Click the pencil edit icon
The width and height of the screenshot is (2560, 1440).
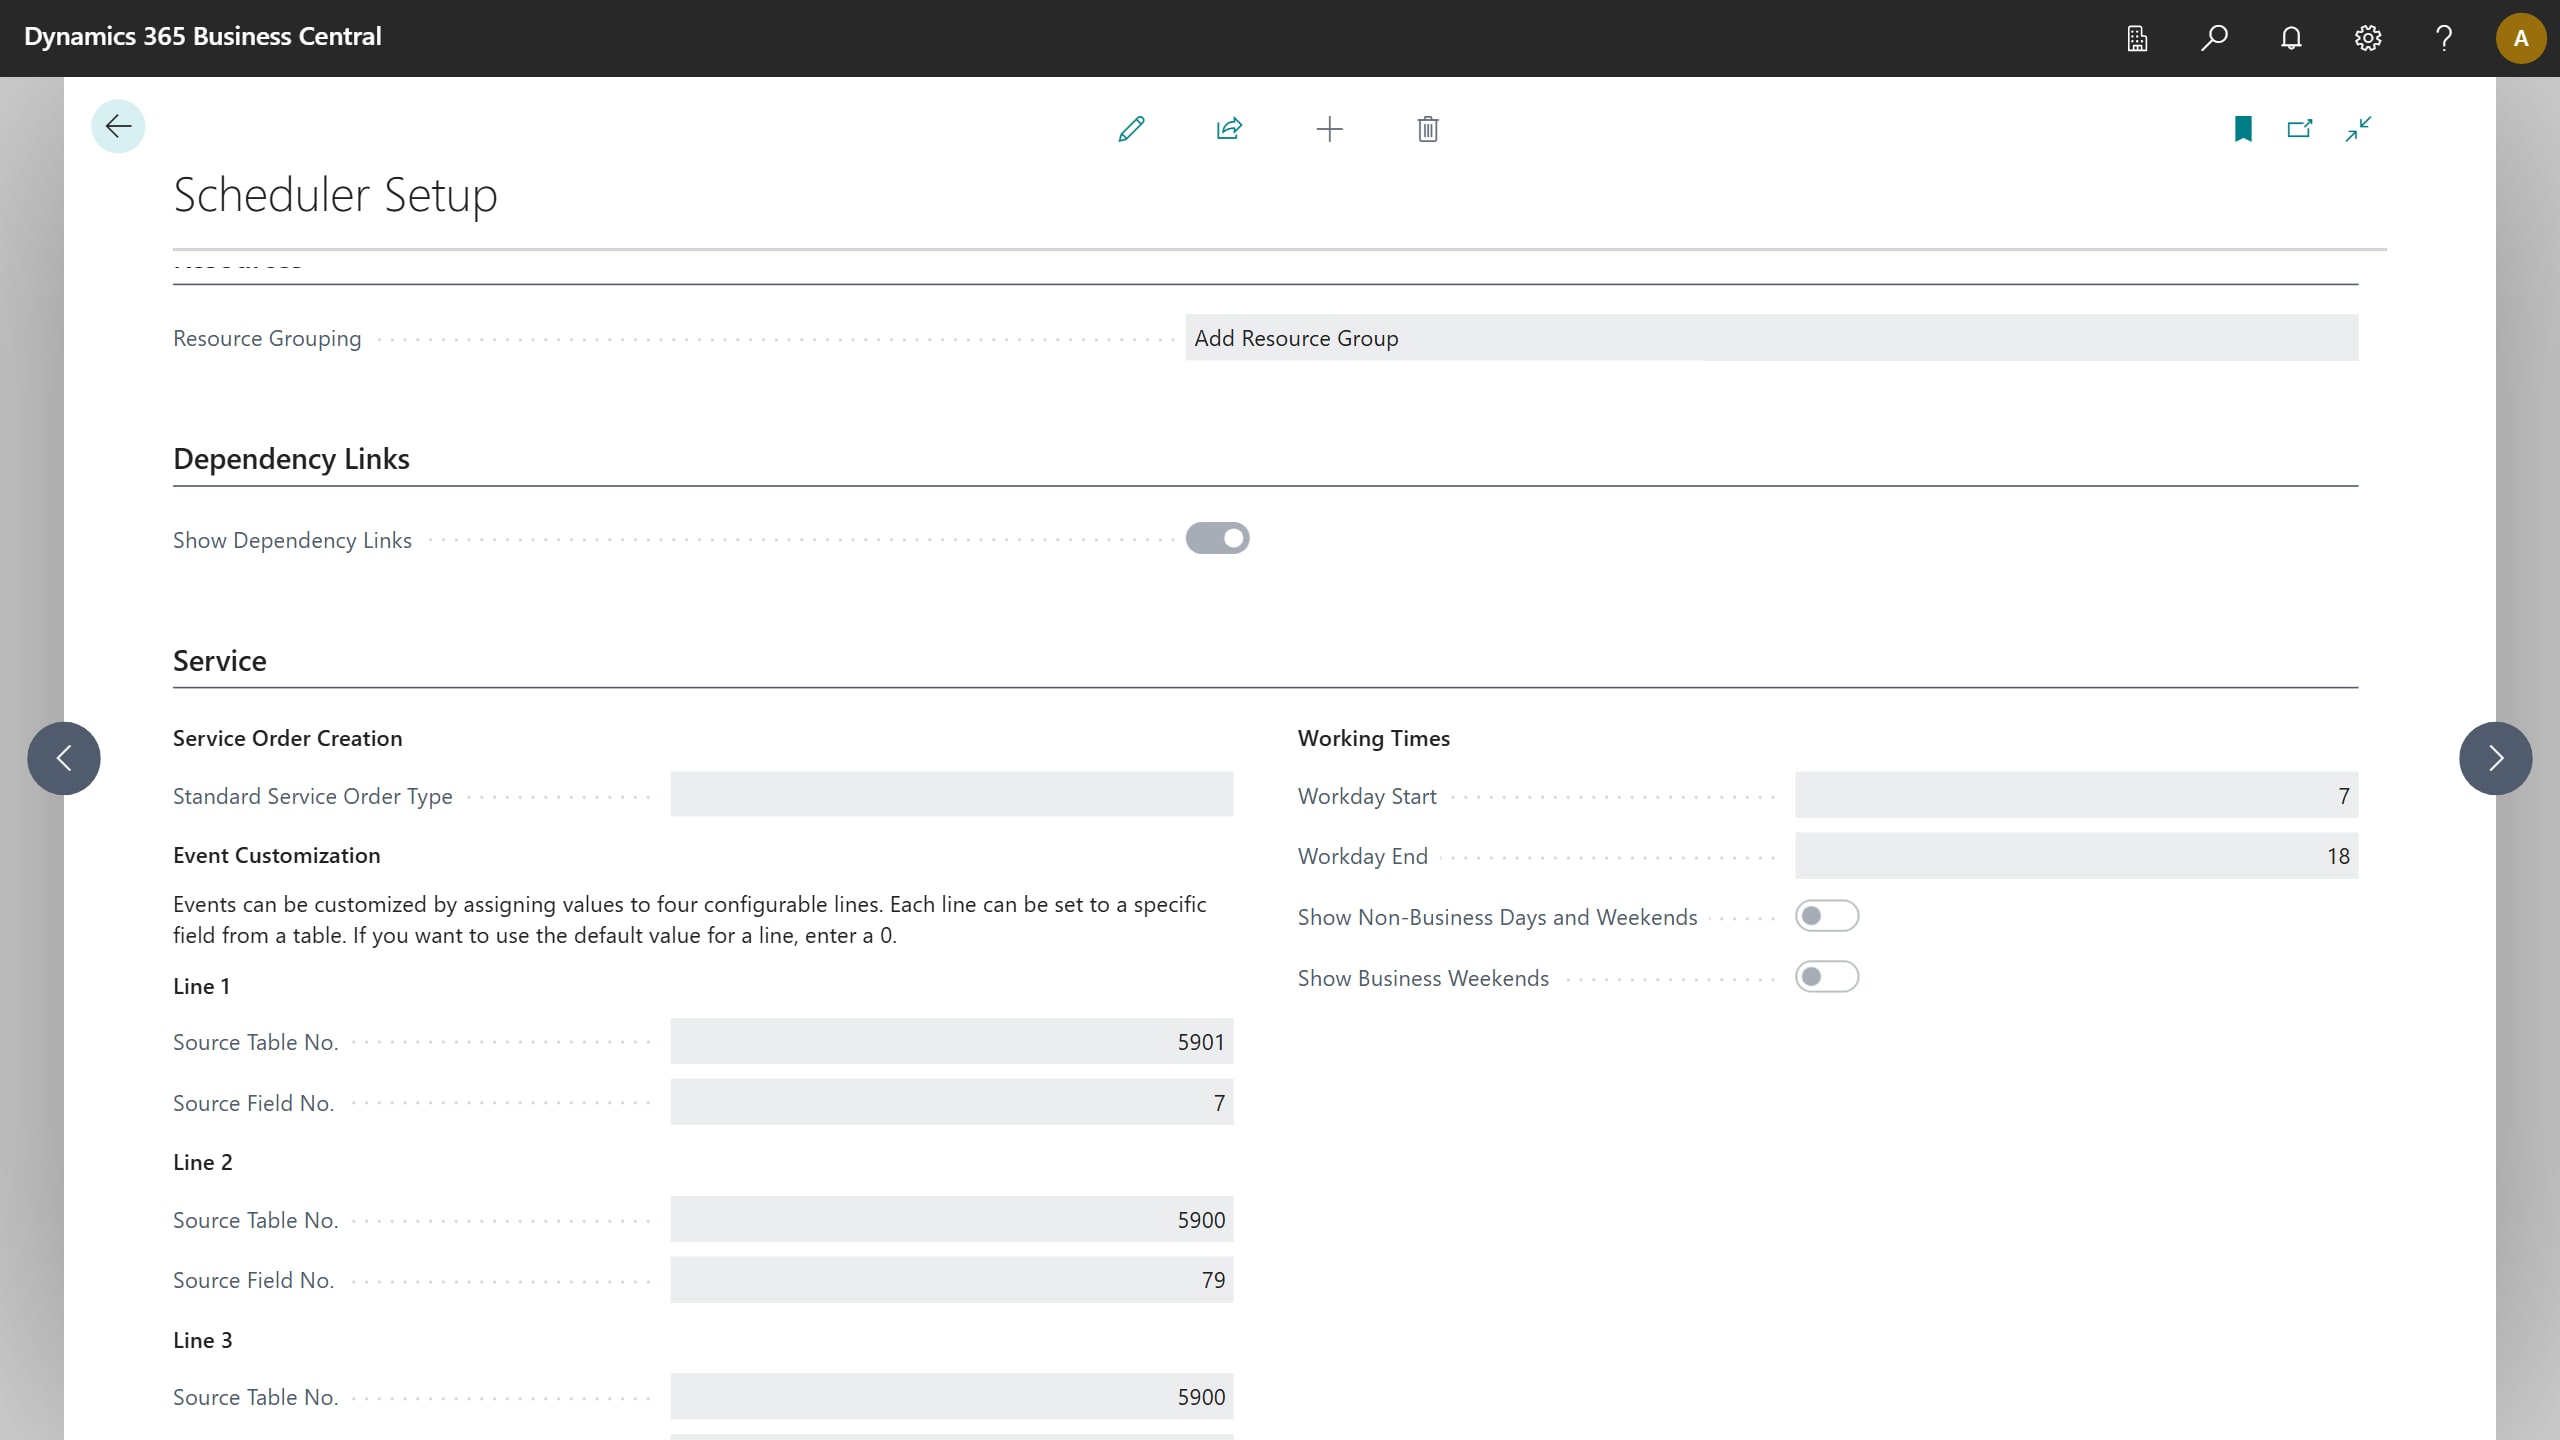(1131, 129)
